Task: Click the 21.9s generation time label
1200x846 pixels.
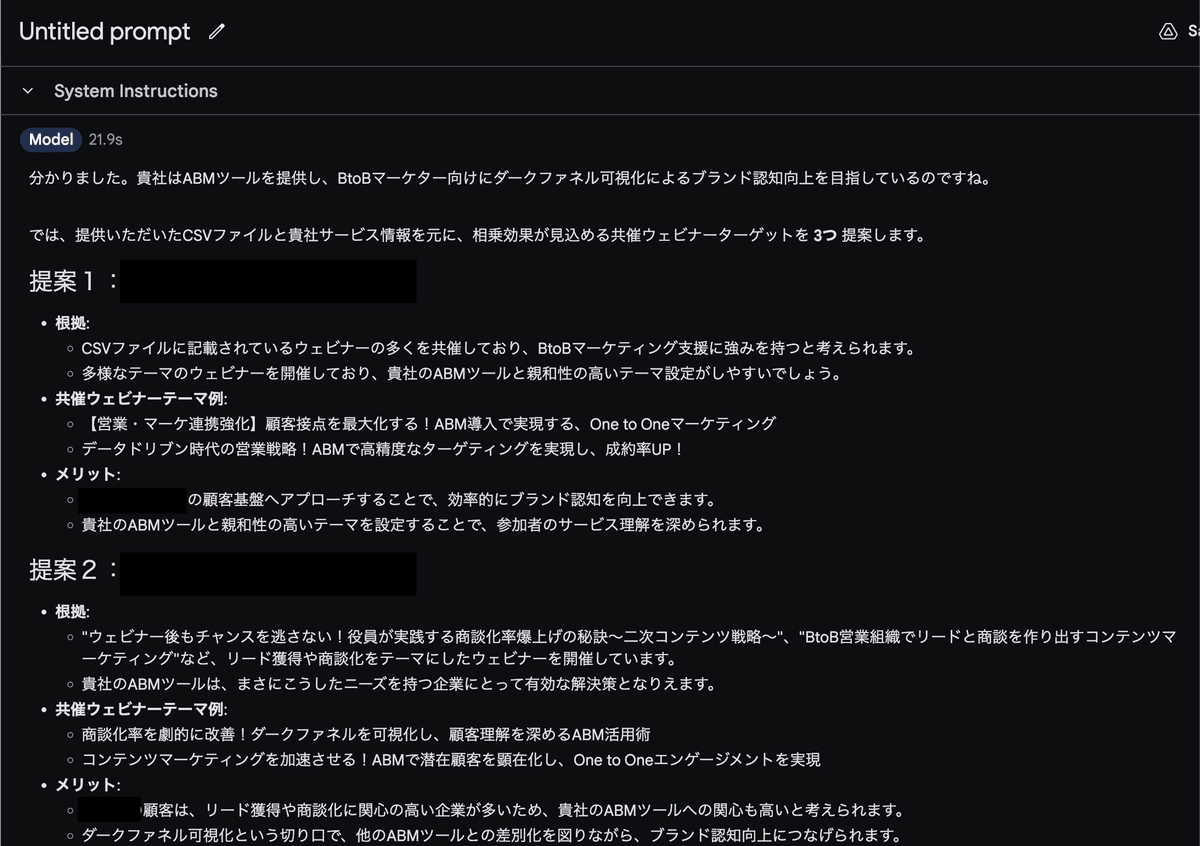Action: [x=105, y=140]
